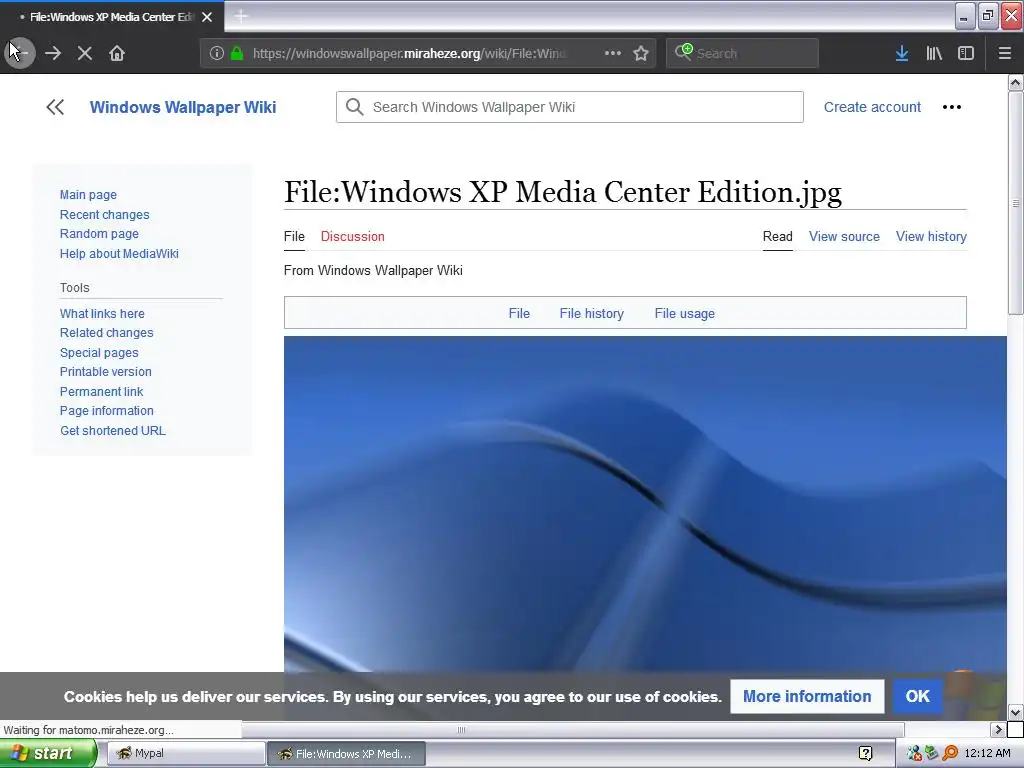Select File:Windows XP Medi... taskbar item
Image resolution: width=1024 pixels, height=768 pixels.
pos(346,754)
